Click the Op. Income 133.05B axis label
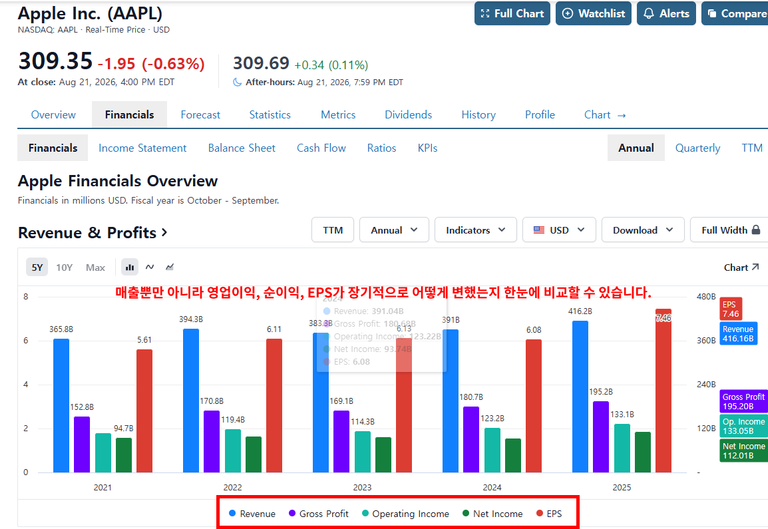This screenshot has height=529, width=768. tap(744, 426)
